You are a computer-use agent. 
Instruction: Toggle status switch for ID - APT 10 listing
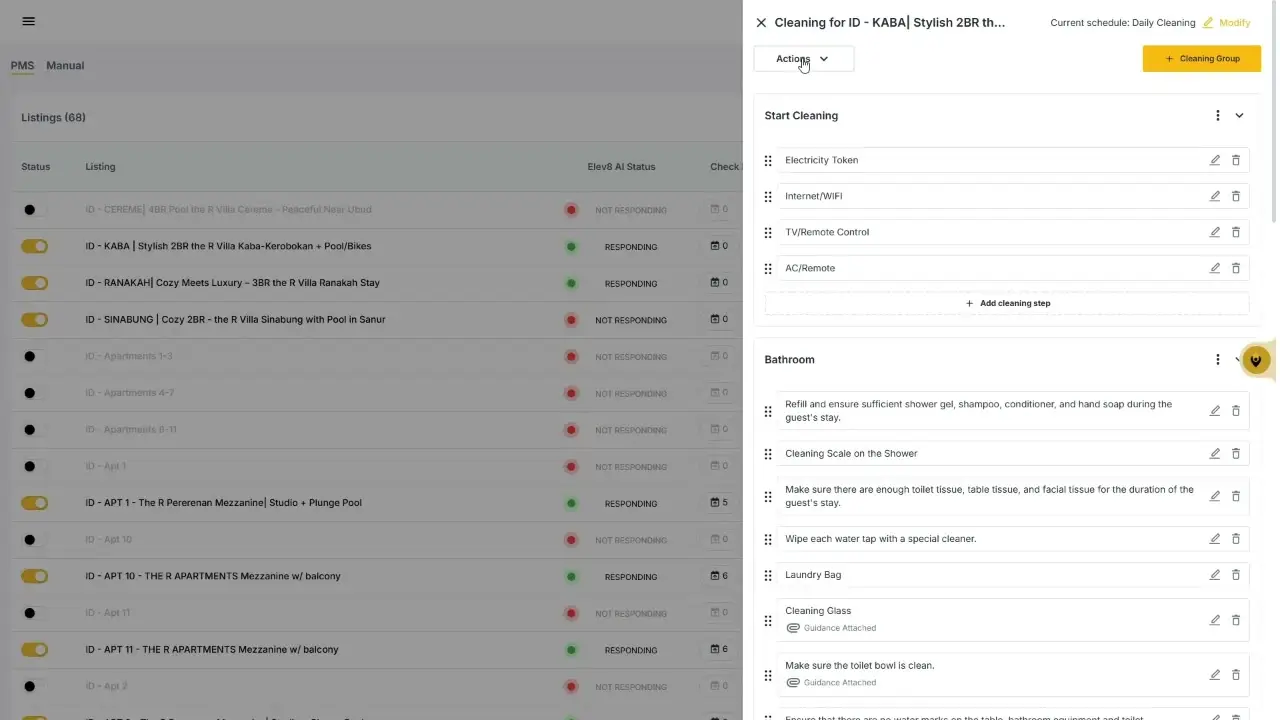34,576
